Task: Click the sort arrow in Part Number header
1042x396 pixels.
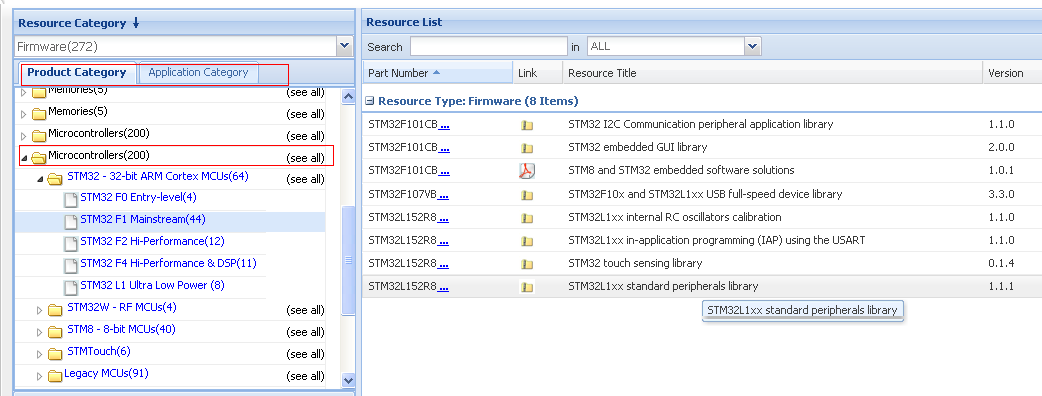Action: point(436,72)
